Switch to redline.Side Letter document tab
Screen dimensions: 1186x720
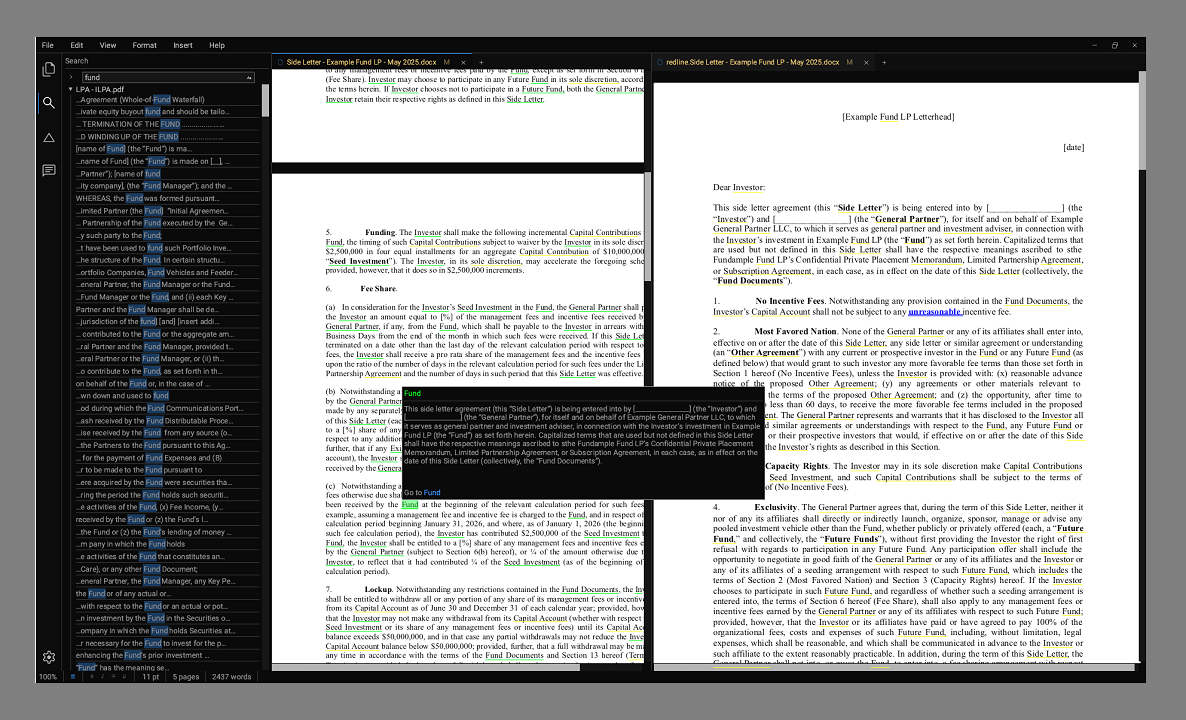click(x=752, y=62)
